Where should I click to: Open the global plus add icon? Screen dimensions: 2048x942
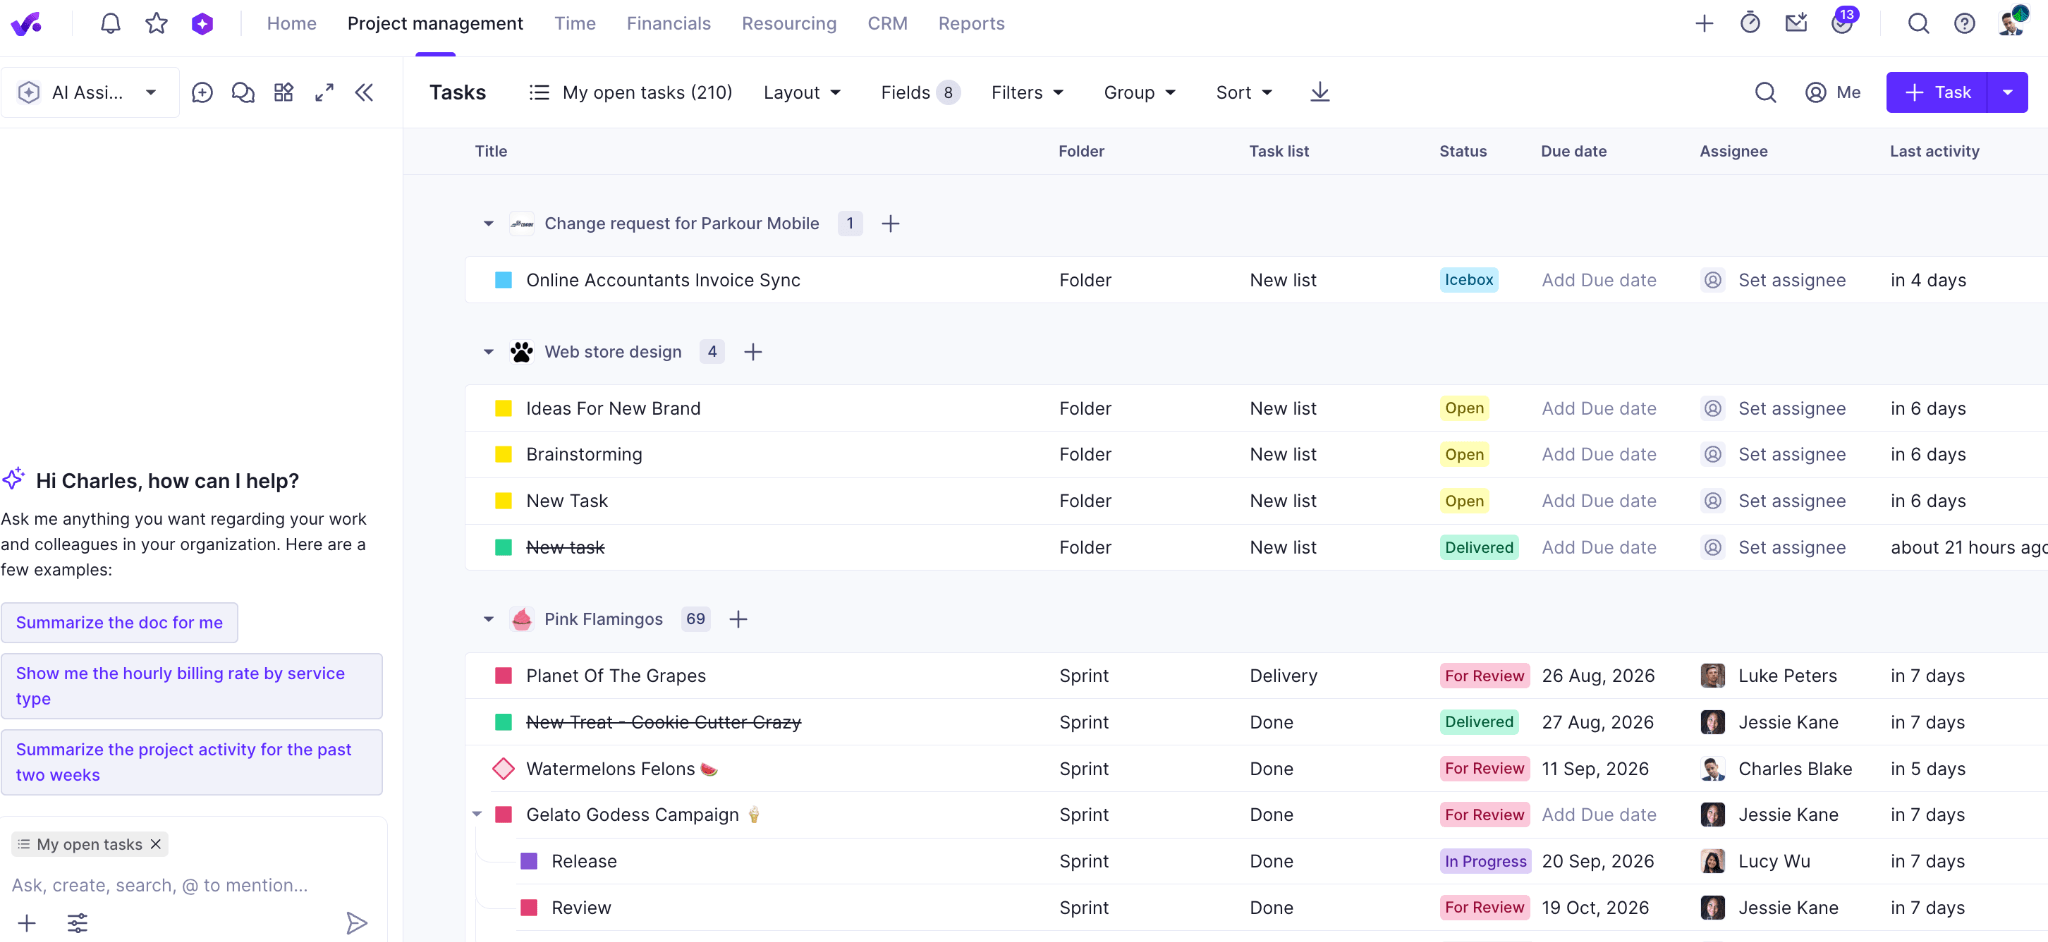coord(1705,23)
